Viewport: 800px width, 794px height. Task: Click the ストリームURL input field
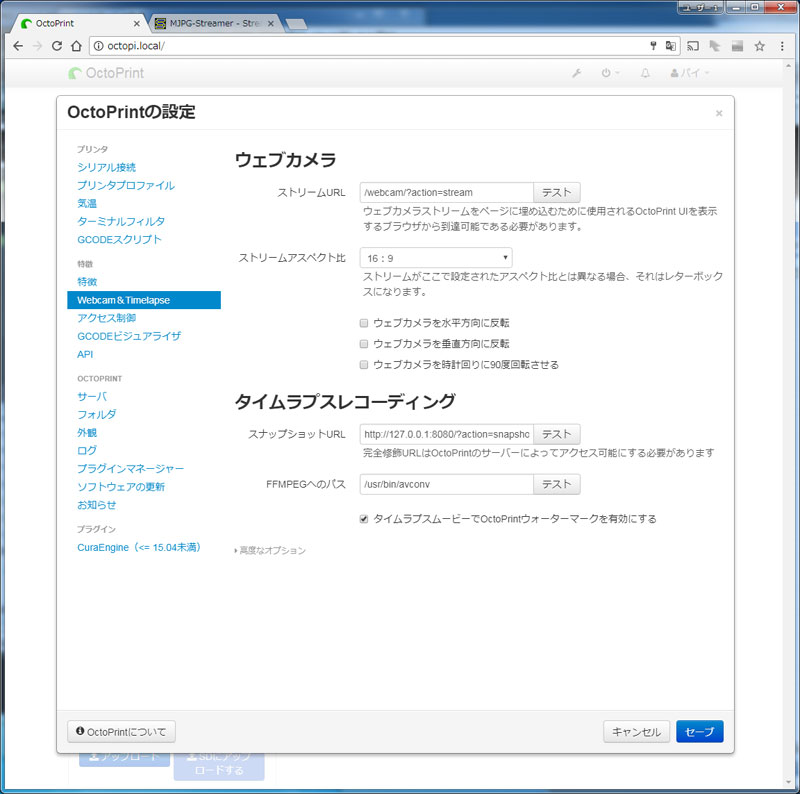[x=446, y=192]
